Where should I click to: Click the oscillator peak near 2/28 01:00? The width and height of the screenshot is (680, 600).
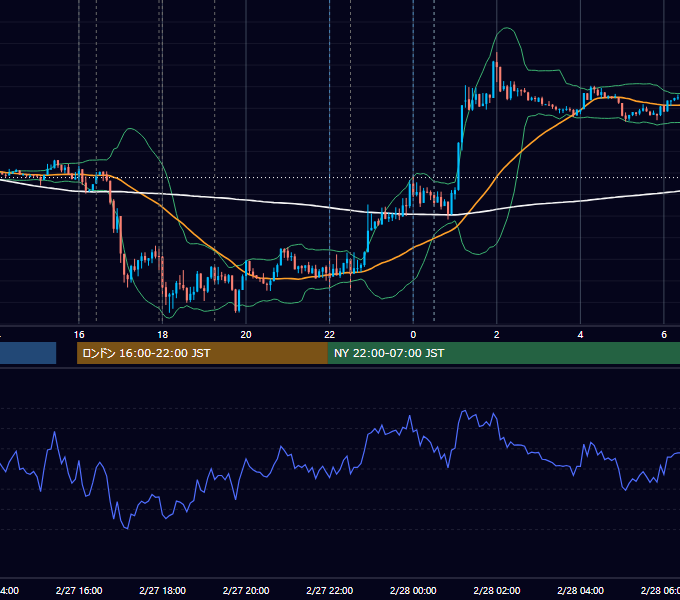[x=465, y=410]
